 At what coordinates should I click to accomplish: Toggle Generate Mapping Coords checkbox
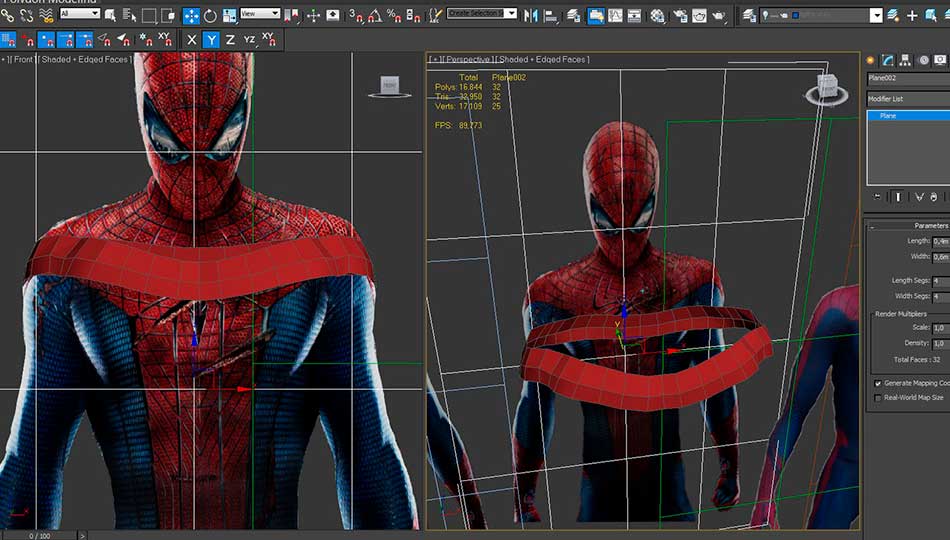(878, 383)
